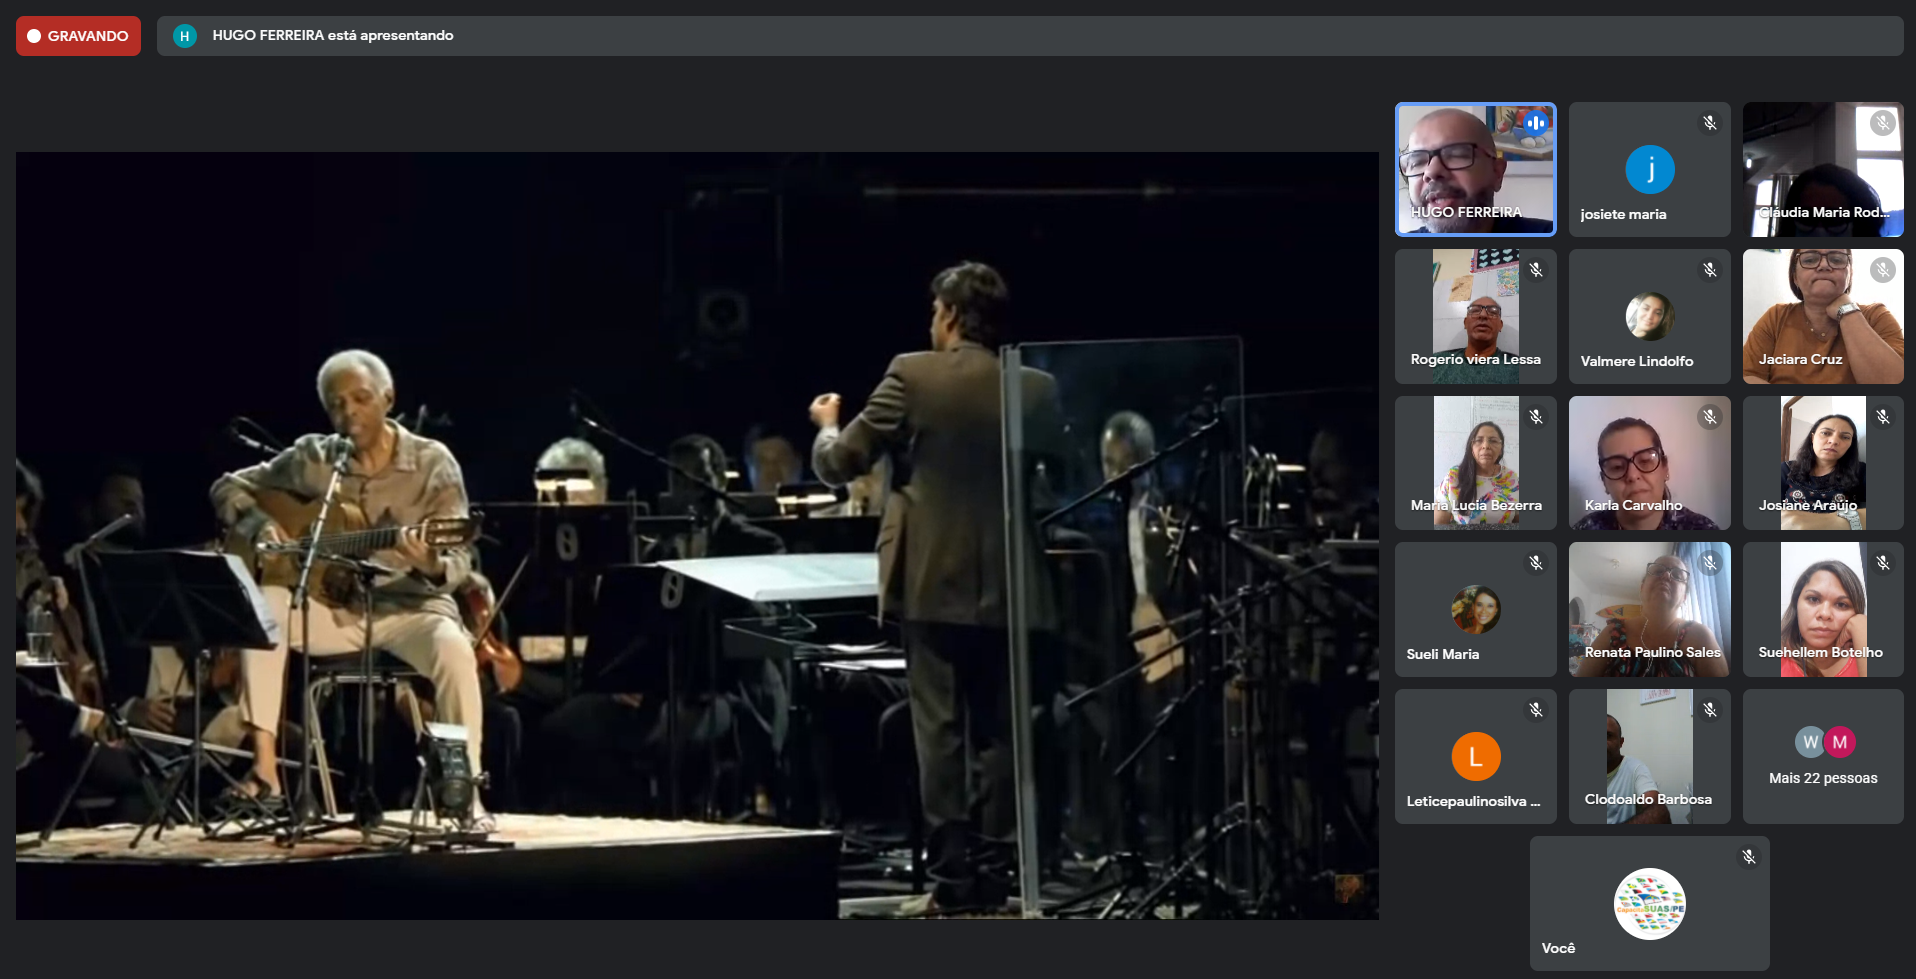Click the blue j avatar of josiete maria
The height and width of the screenshot is (979, 1916).
[1649, 169]
